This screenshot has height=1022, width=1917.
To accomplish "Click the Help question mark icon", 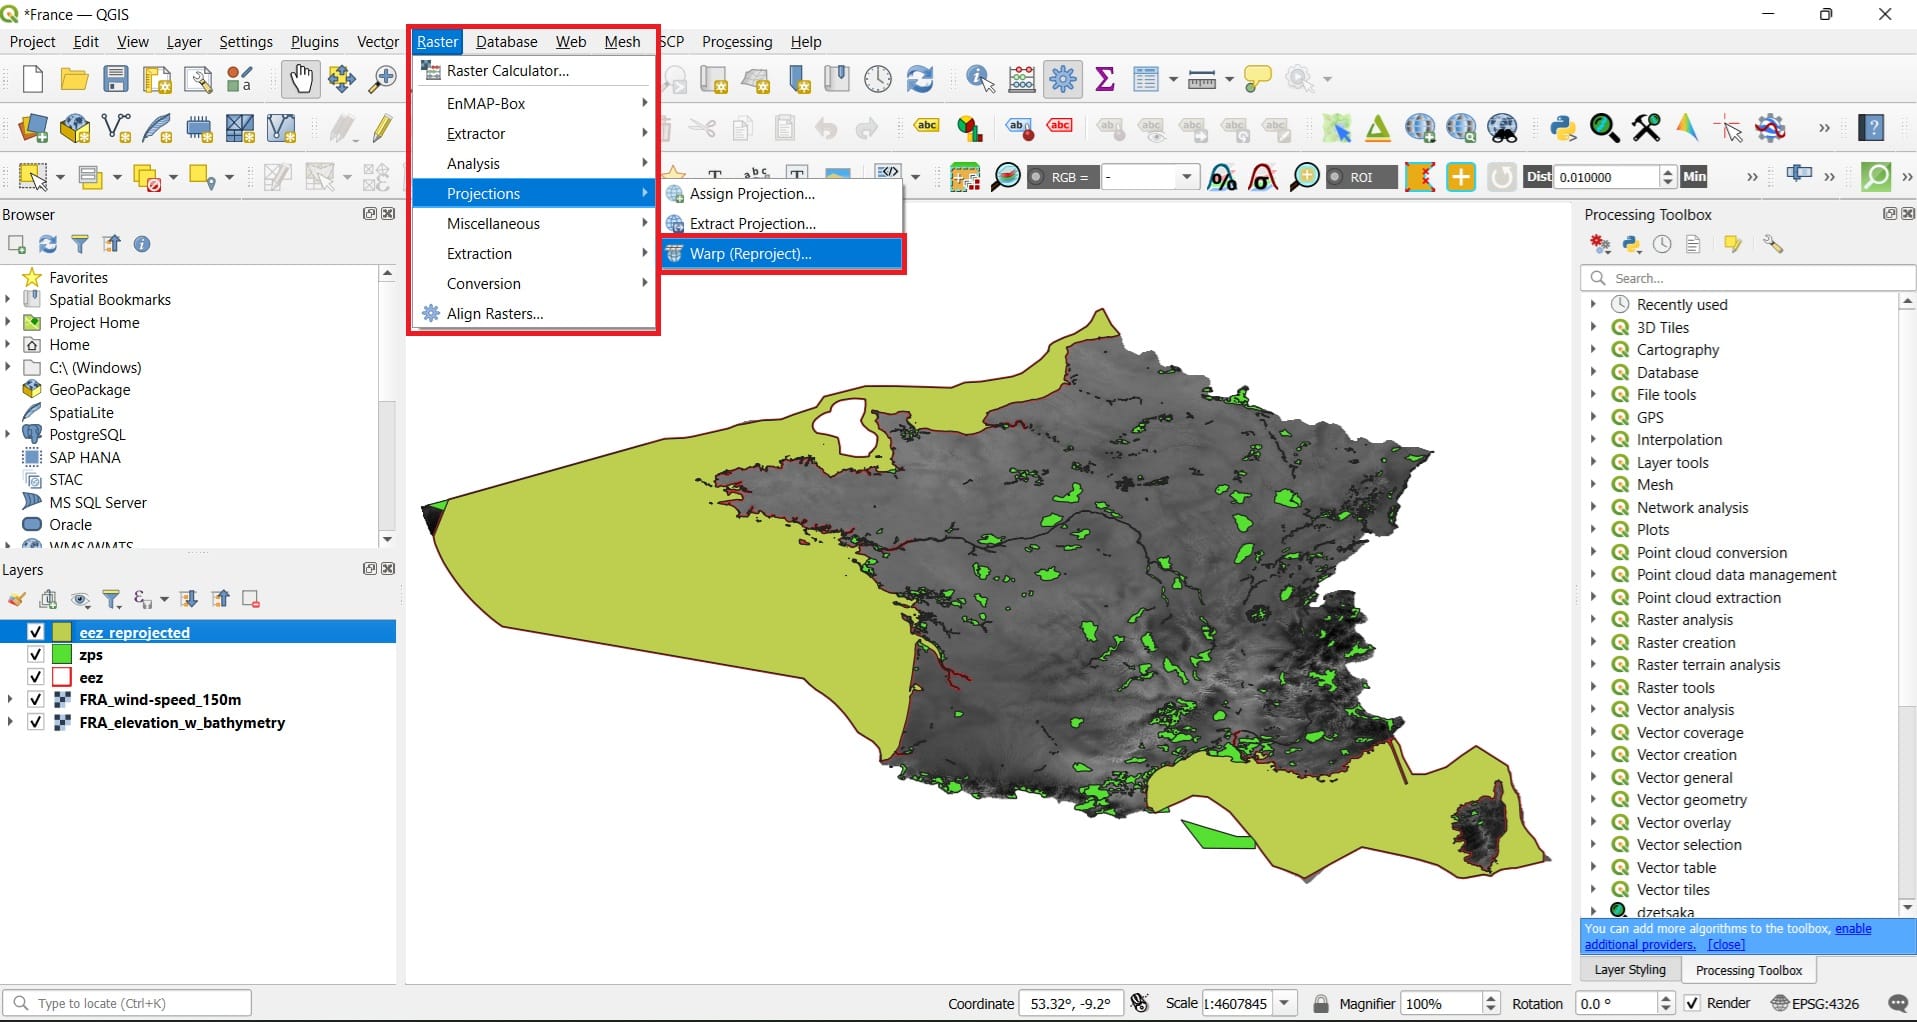I will tap(1872, 128).
